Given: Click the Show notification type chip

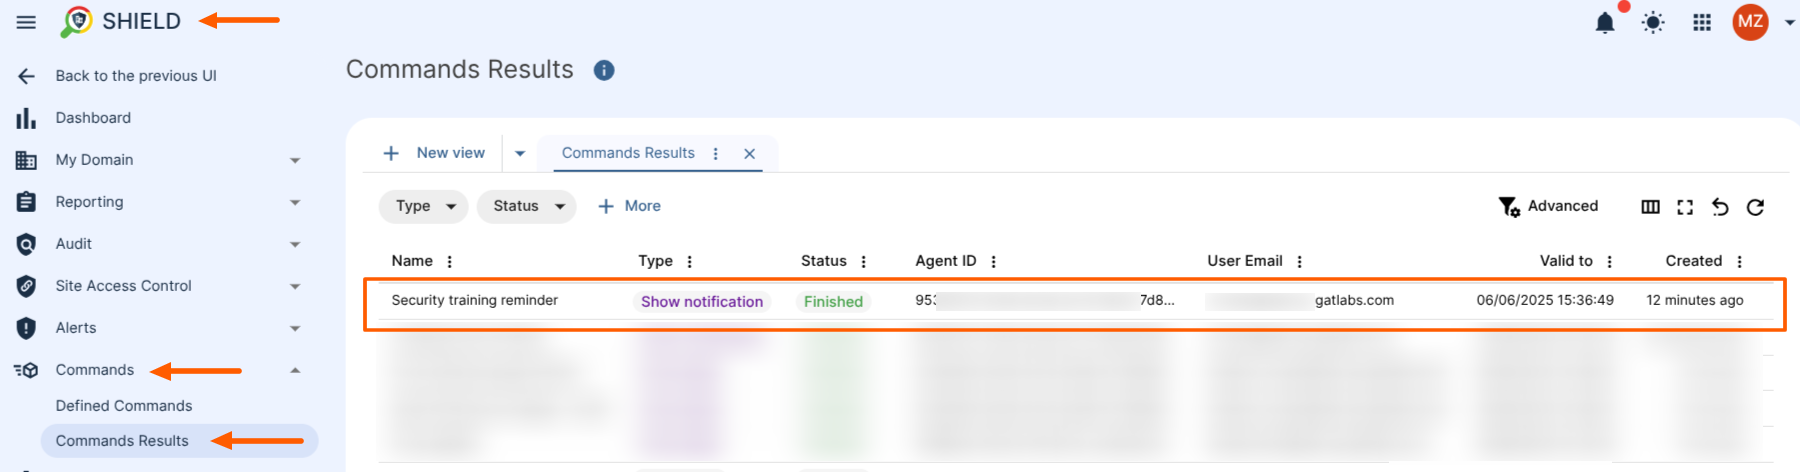Looking at the screenshot, I should pyautogui.click(x=702, y=301).
